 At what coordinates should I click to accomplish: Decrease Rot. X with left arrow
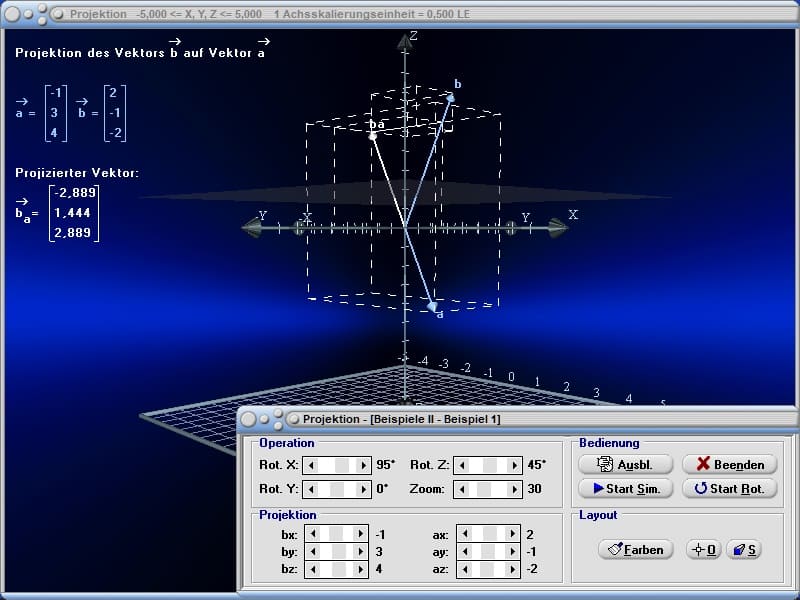[x=311, y=465]
